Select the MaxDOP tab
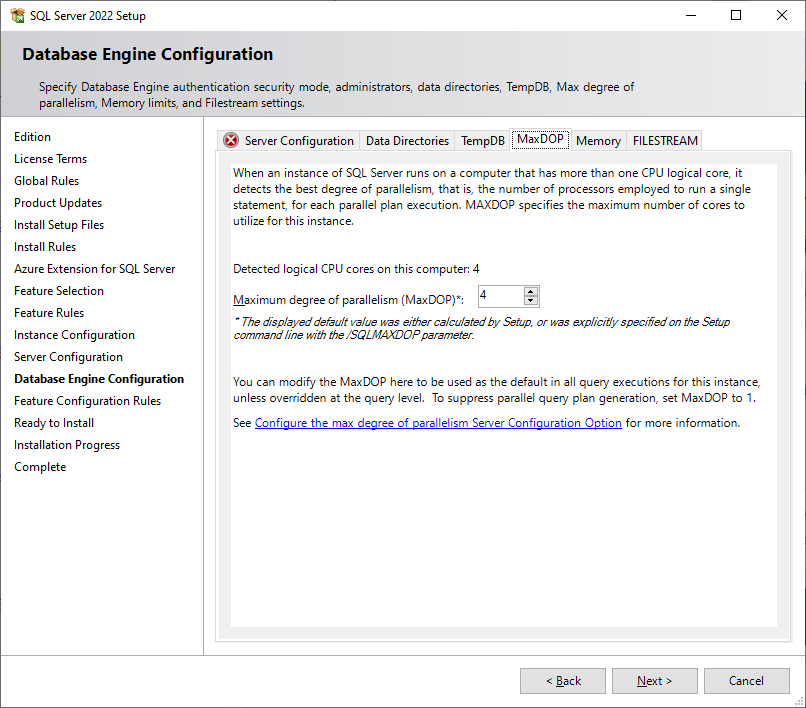The height and width of the screenshot is (708, 806). click(540, 139)
